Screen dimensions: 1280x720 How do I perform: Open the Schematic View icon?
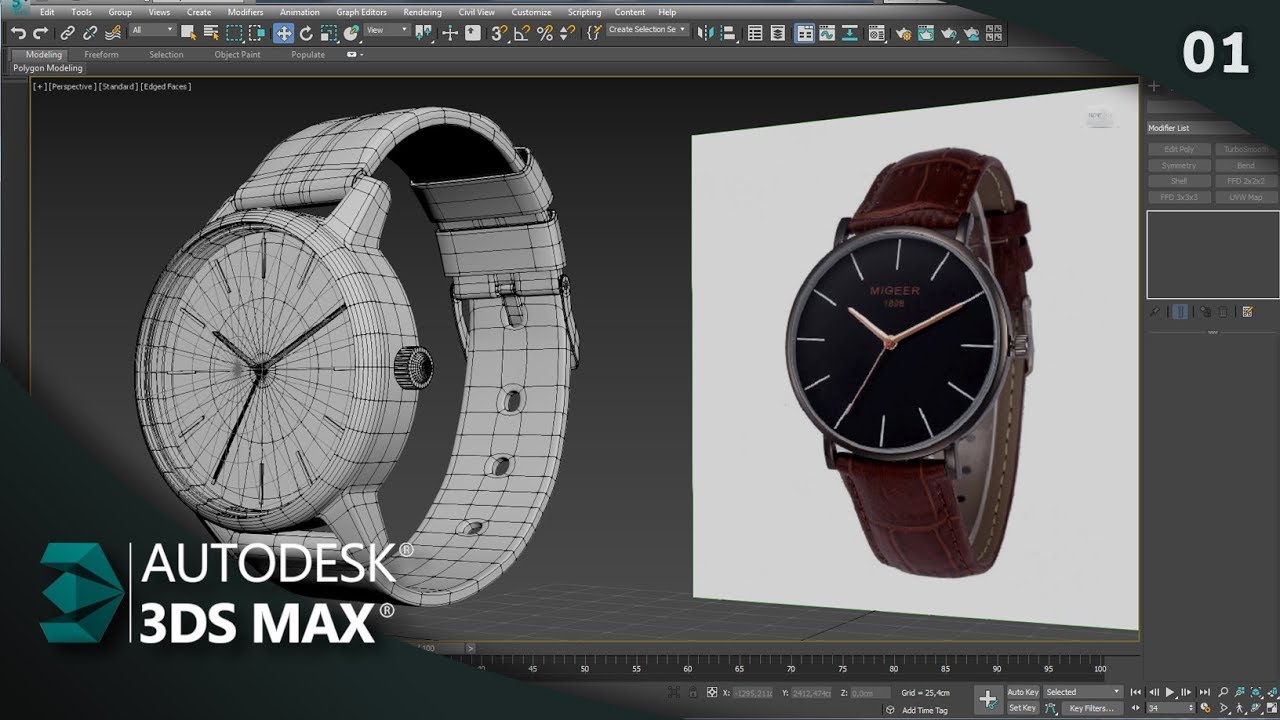tap(850, 33)
